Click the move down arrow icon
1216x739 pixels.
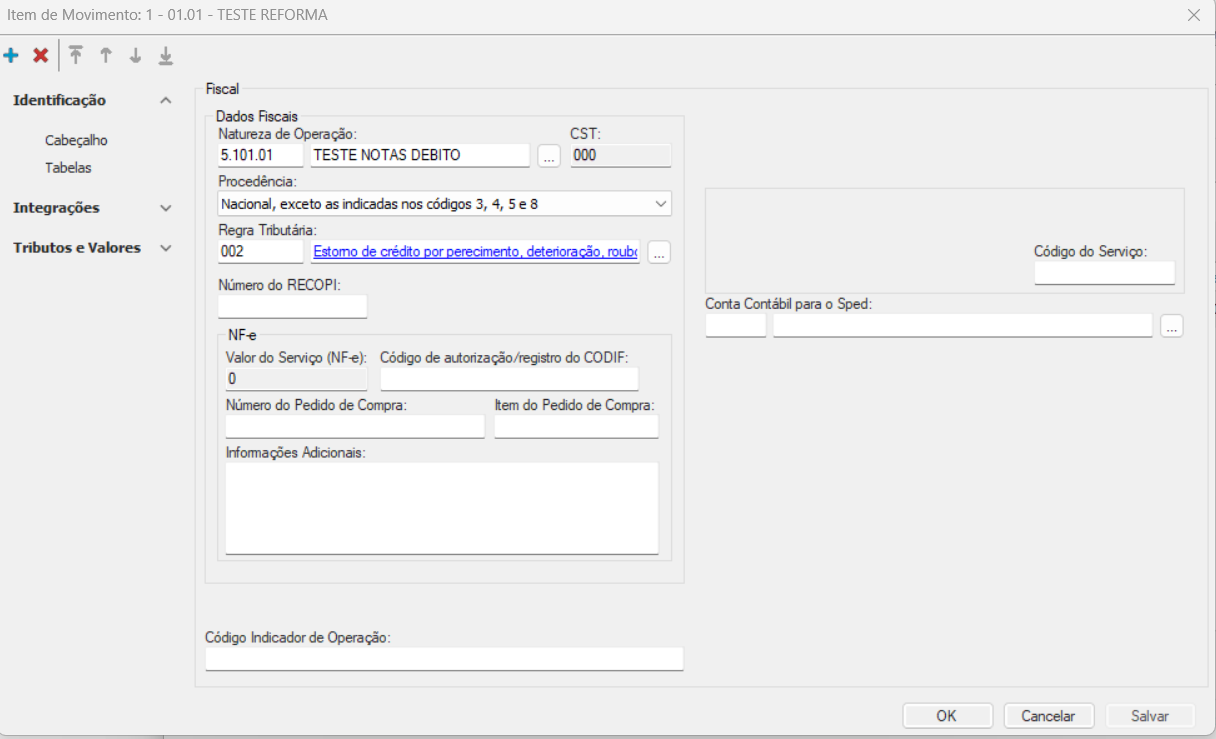(x=136, y=56)
